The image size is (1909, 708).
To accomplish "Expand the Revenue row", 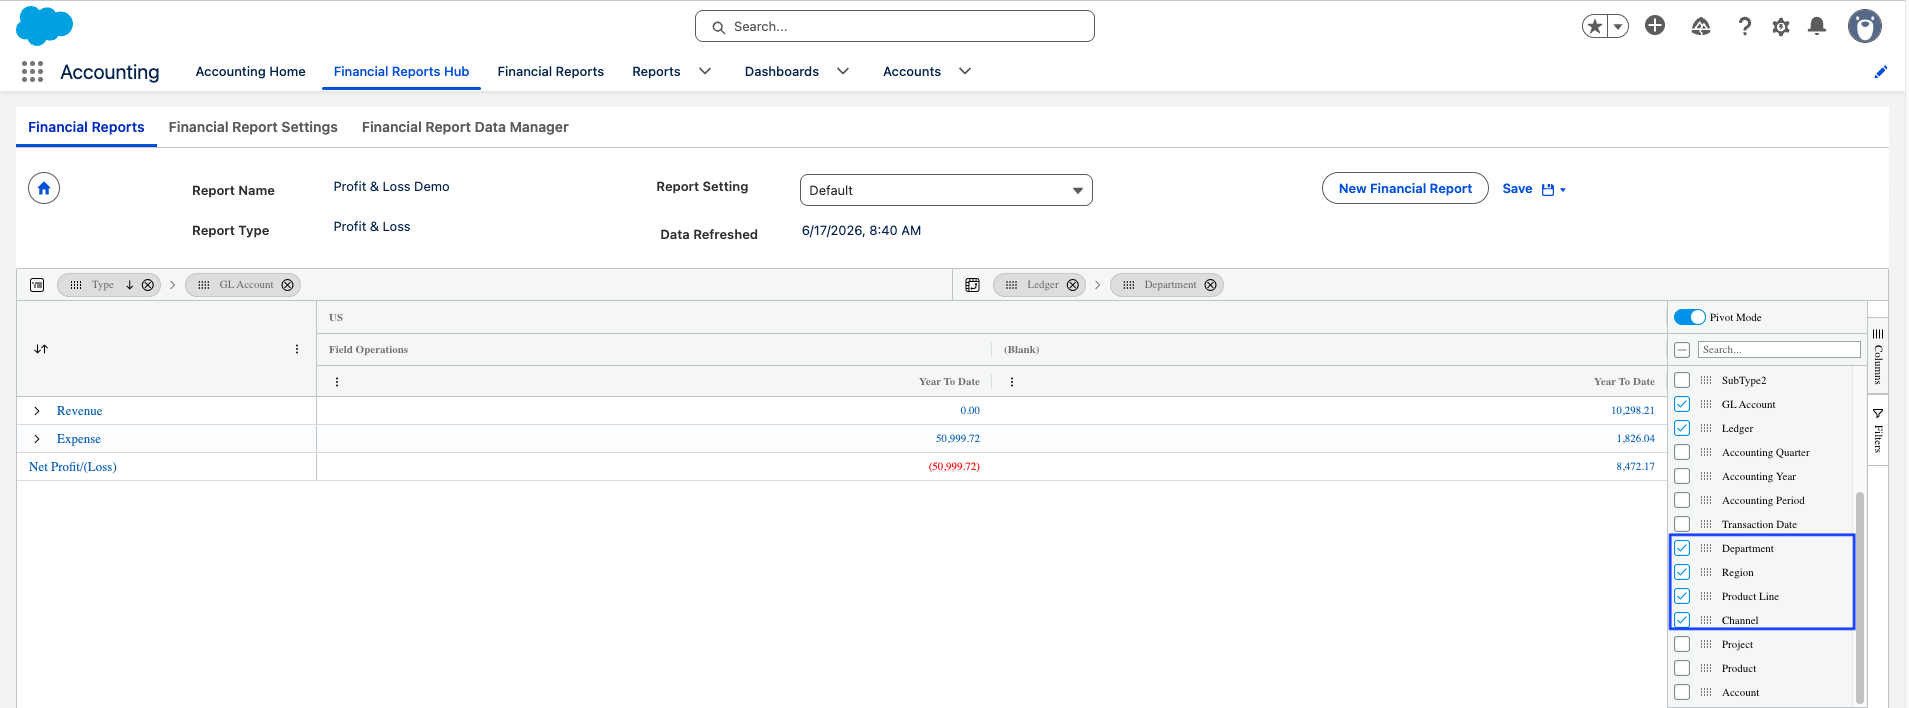I will tap(37, 411).
